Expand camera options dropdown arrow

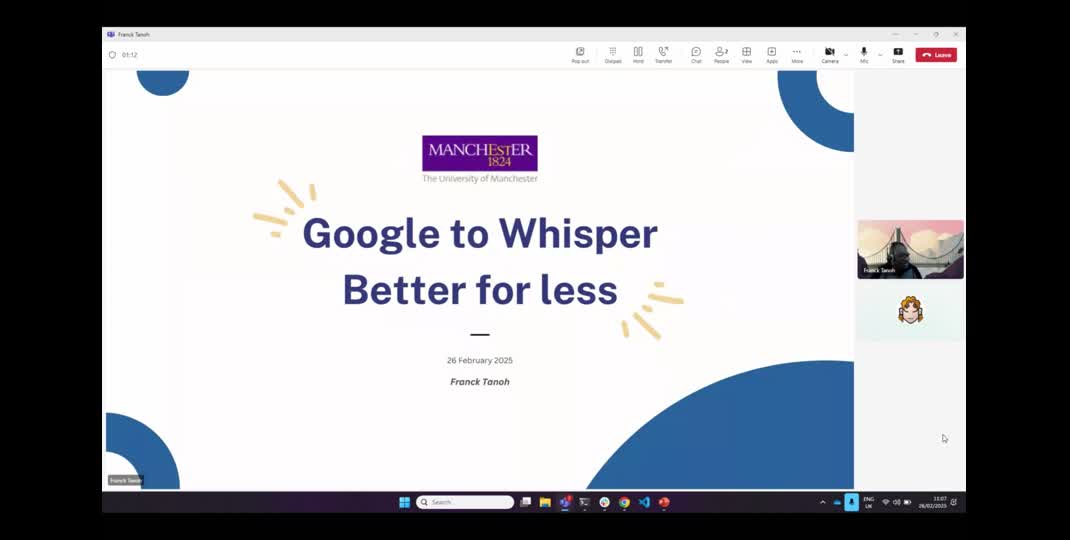coord(846,55)
